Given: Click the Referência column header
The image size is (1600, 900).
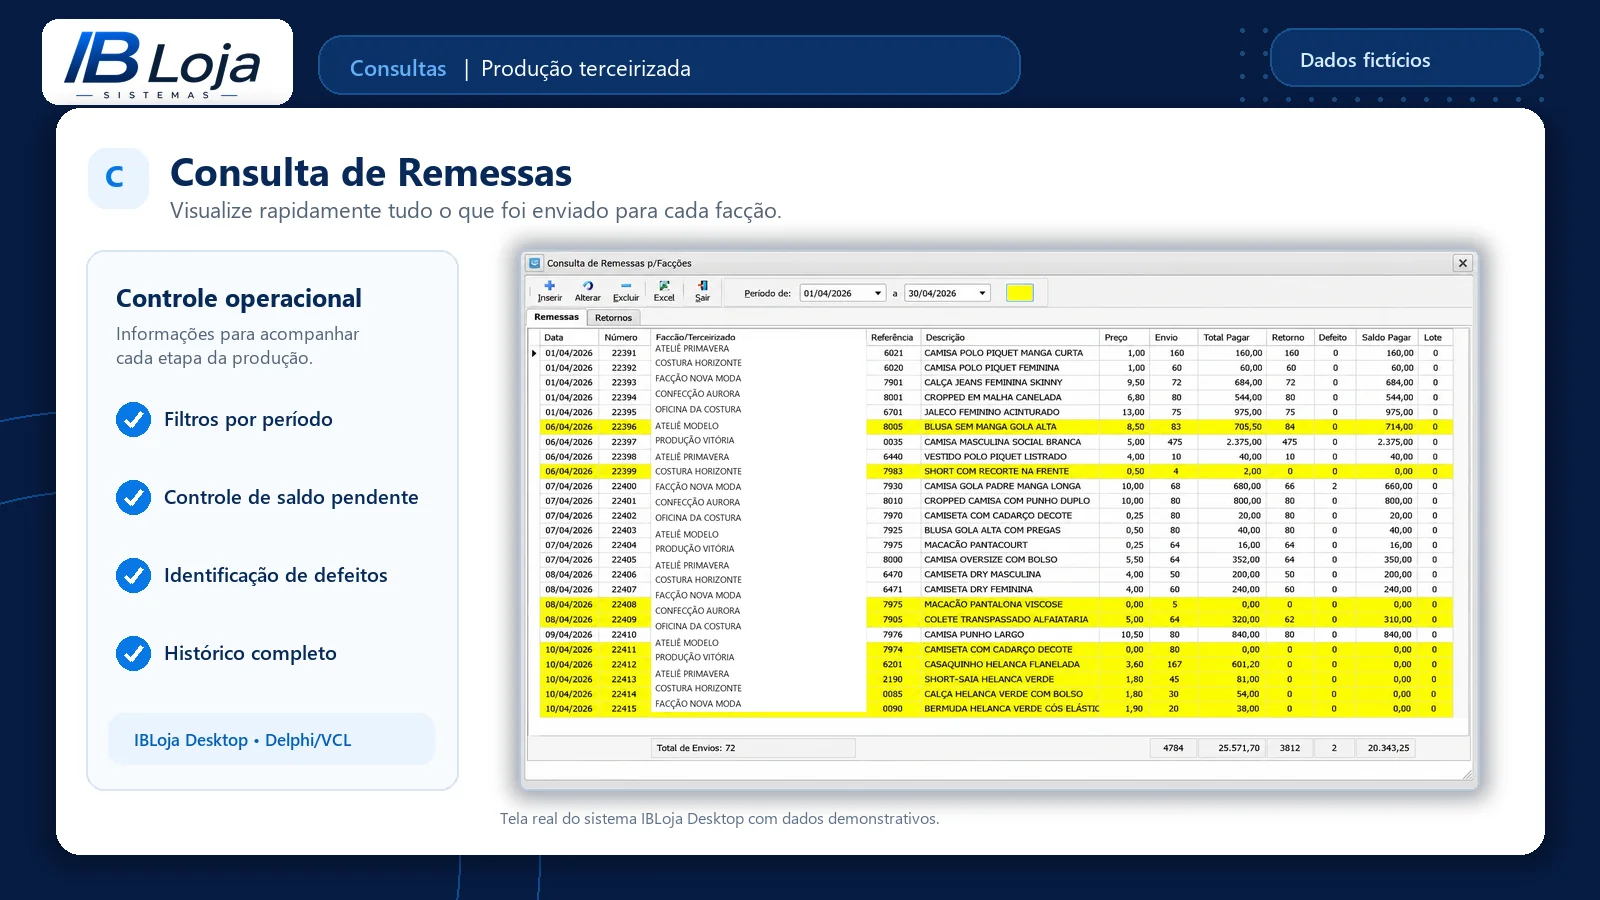Looking at the screenshot, I should [x=893, y=337].
